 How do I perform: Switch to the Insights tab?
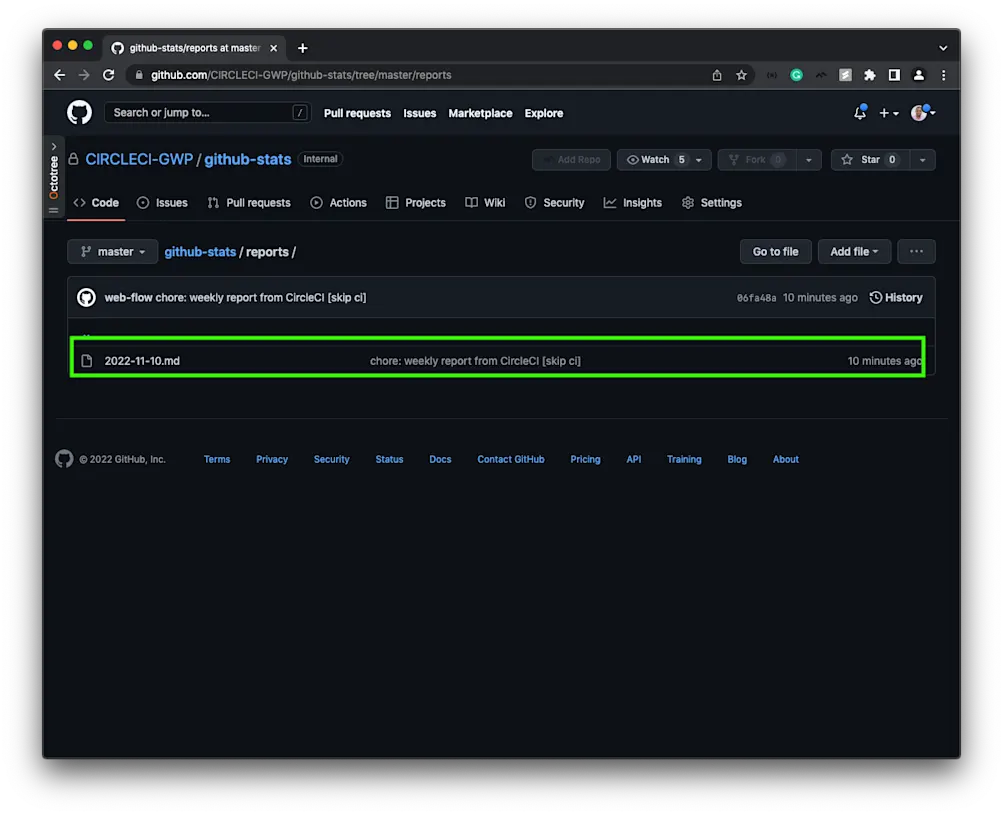point(633,203)
